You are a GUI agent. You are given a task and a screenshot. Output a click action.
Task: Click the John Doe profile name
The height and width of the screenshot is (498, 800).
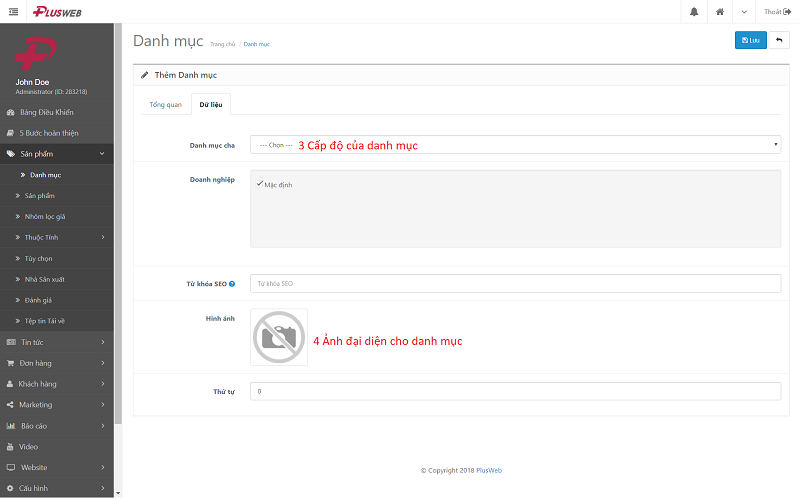(32, 82)
